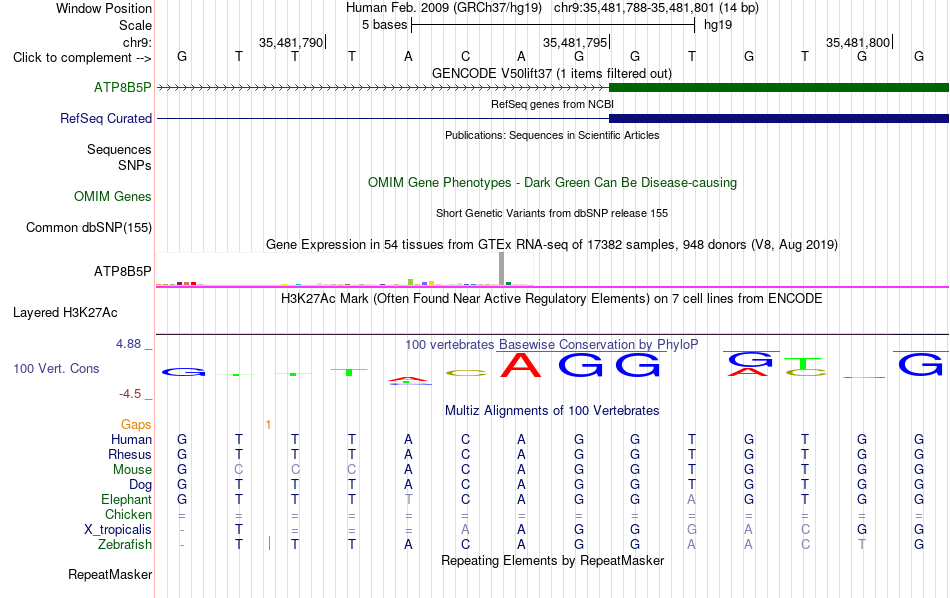Click the orange gap count '1'

(x=268, y=425)
